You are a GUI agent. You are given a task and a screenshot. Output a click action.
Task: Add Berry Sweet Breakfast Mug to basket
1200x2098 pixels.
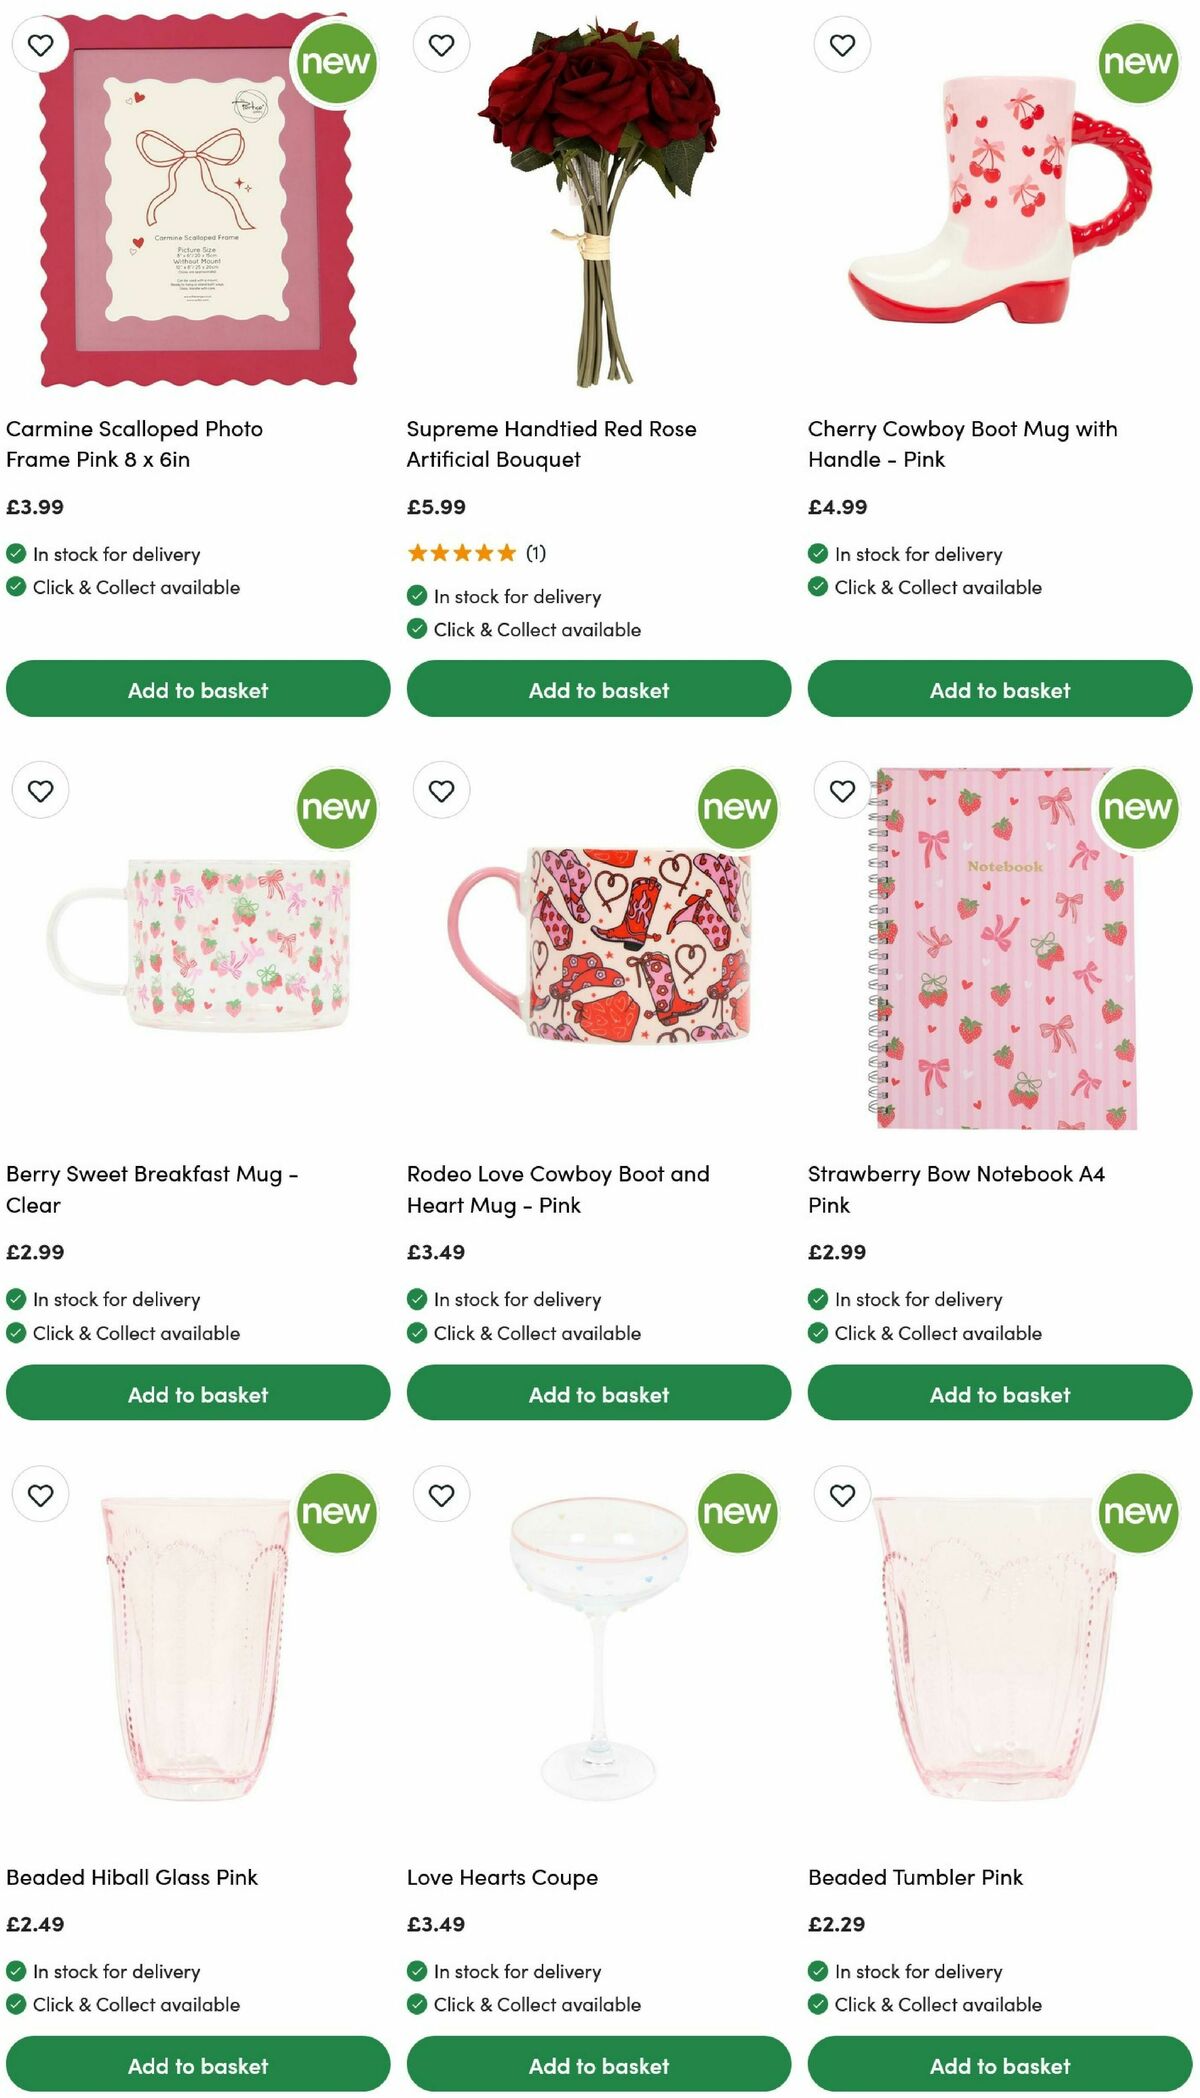coord(198,1393)
